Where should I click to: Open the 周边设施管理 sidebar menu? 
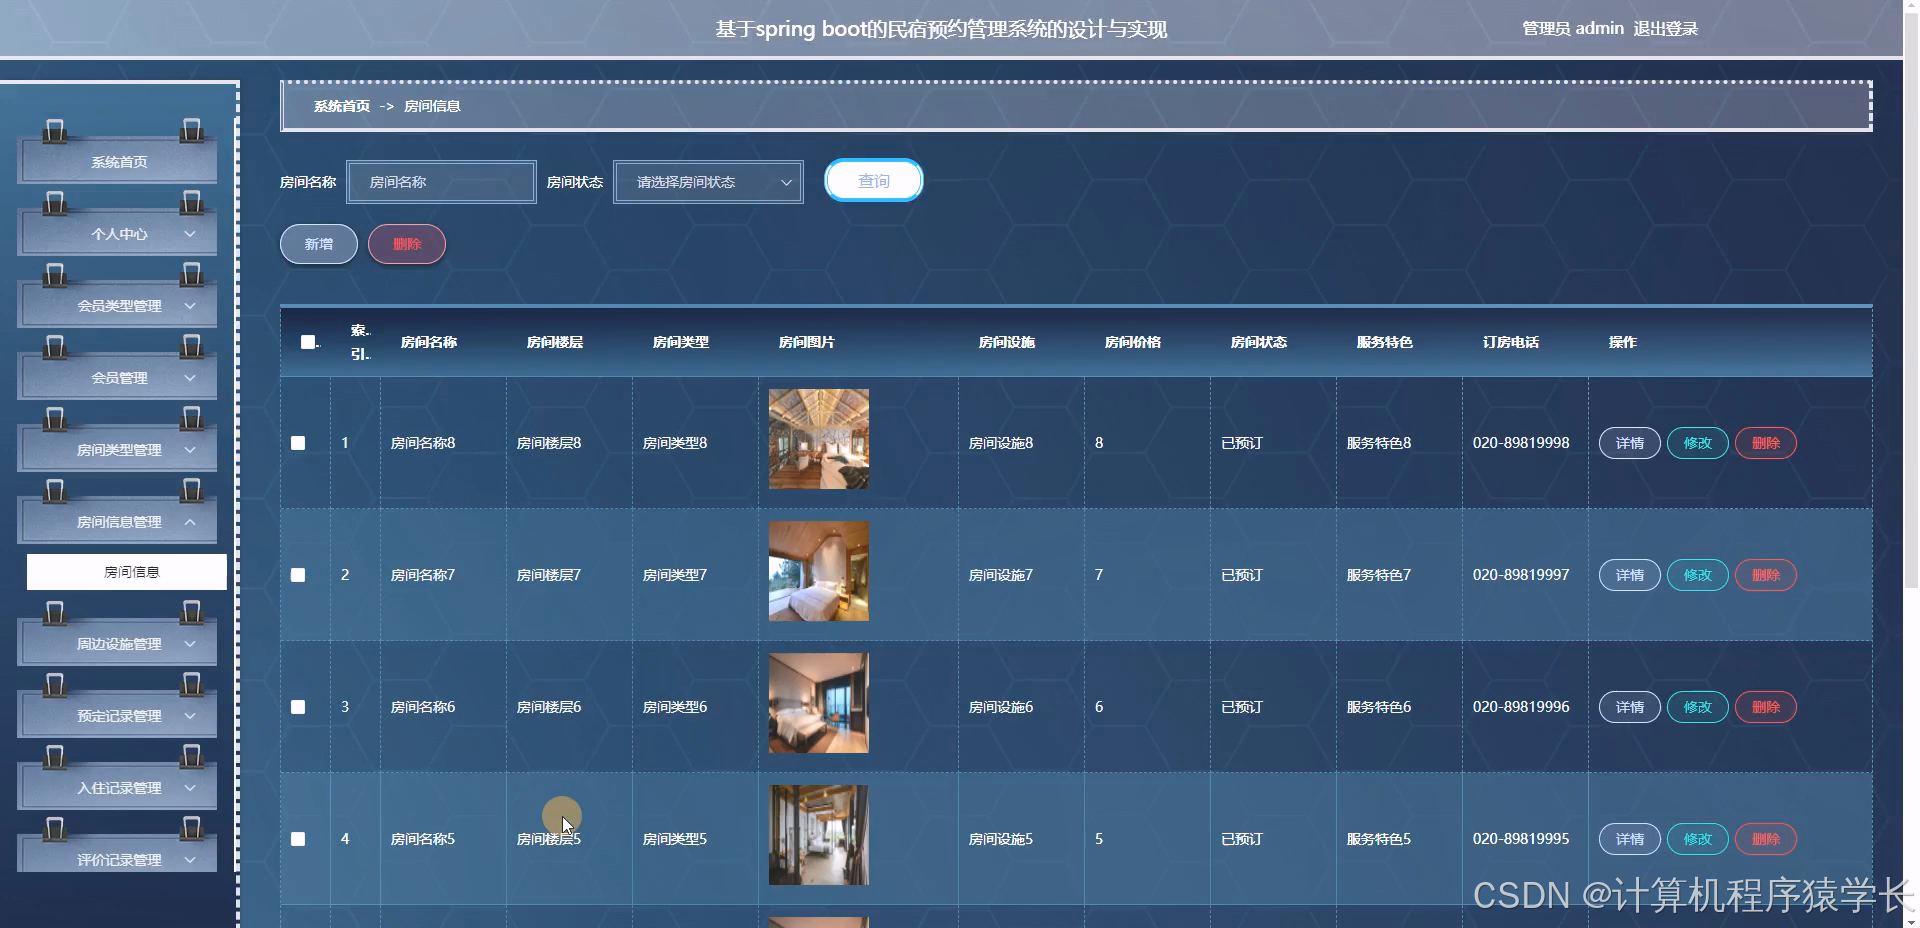(118, 644)
